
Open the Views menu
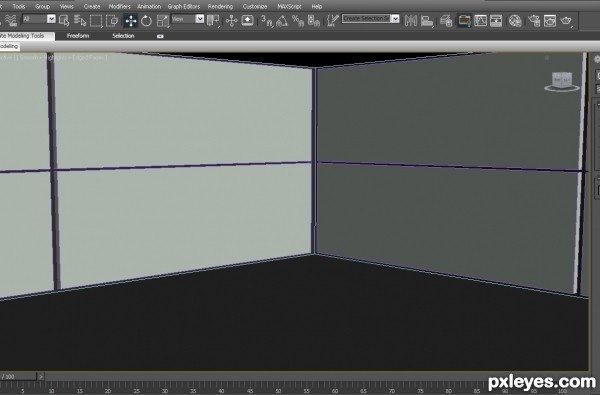(67, 7)
